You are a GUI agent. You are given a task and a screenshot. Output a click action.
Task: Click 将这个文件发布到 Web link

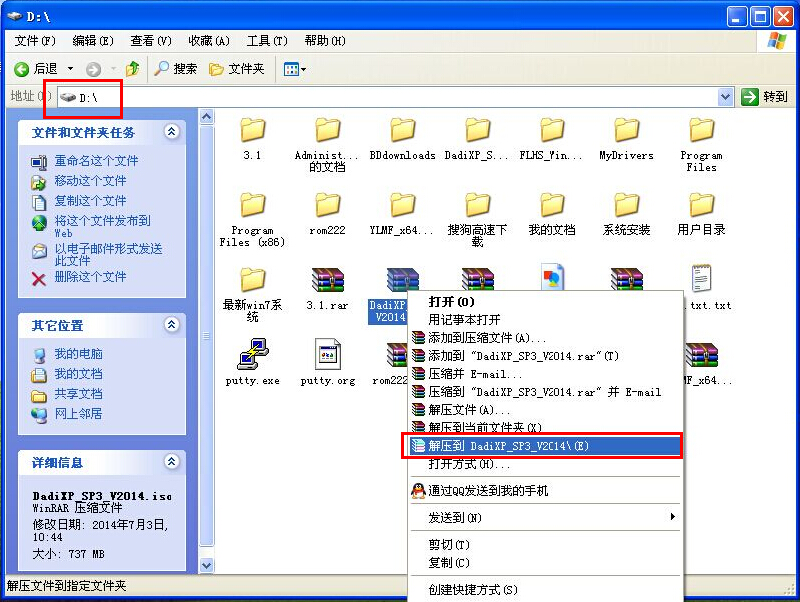[102, 226]
